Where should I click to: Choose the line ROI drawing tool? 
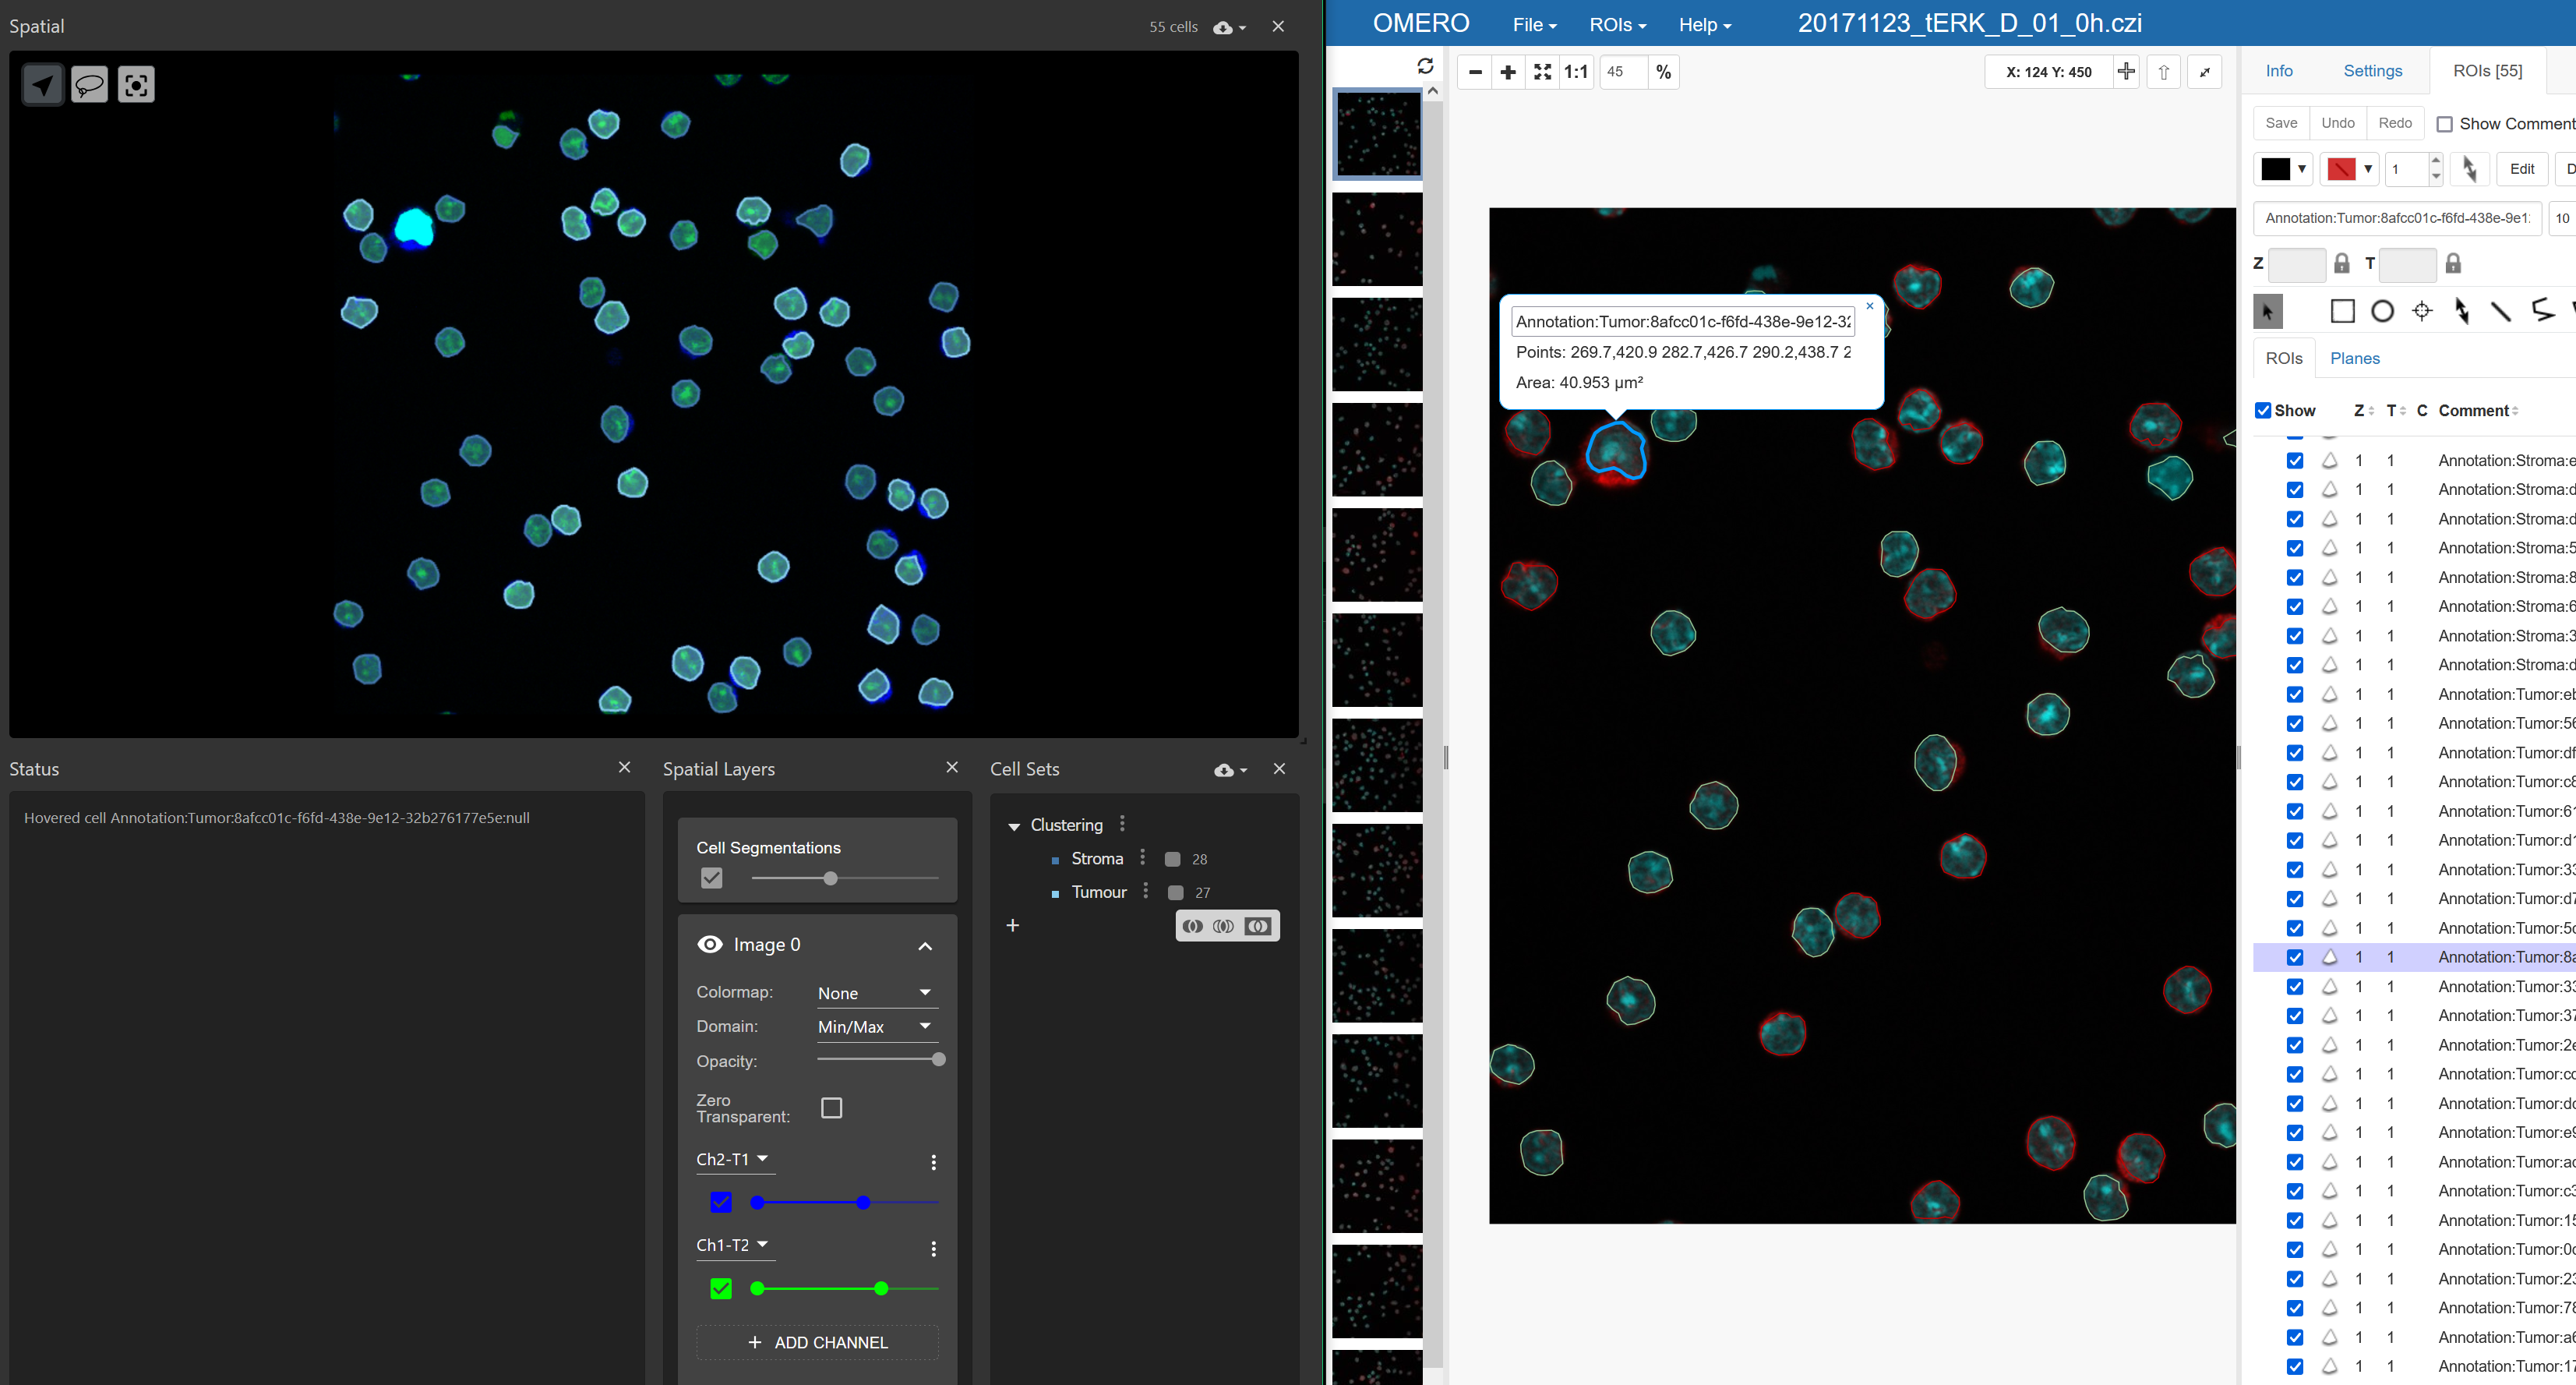tap(2501, 312)
